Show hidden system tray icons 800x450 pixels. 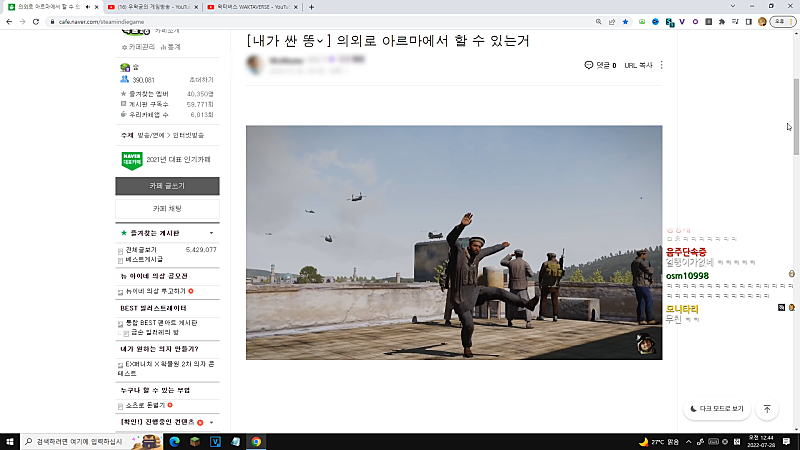tap(688, 441)
